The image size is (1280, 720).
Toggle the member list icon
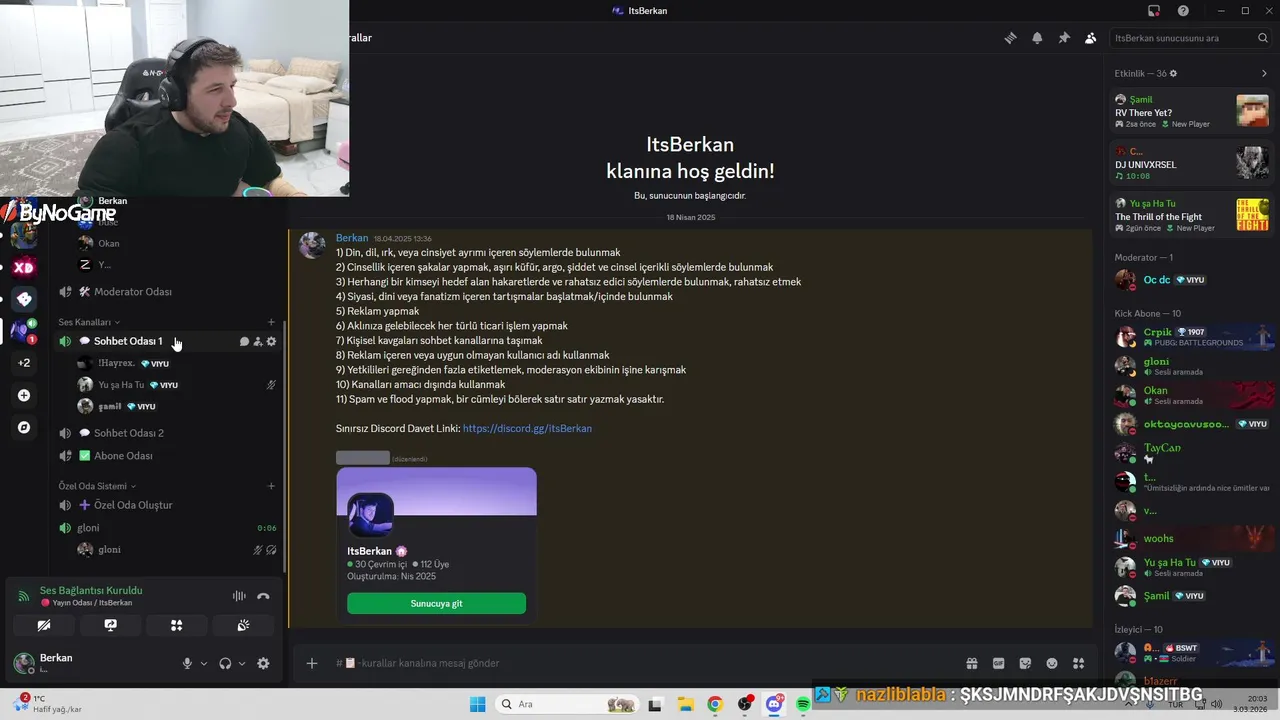click(x=1090, y=38)
